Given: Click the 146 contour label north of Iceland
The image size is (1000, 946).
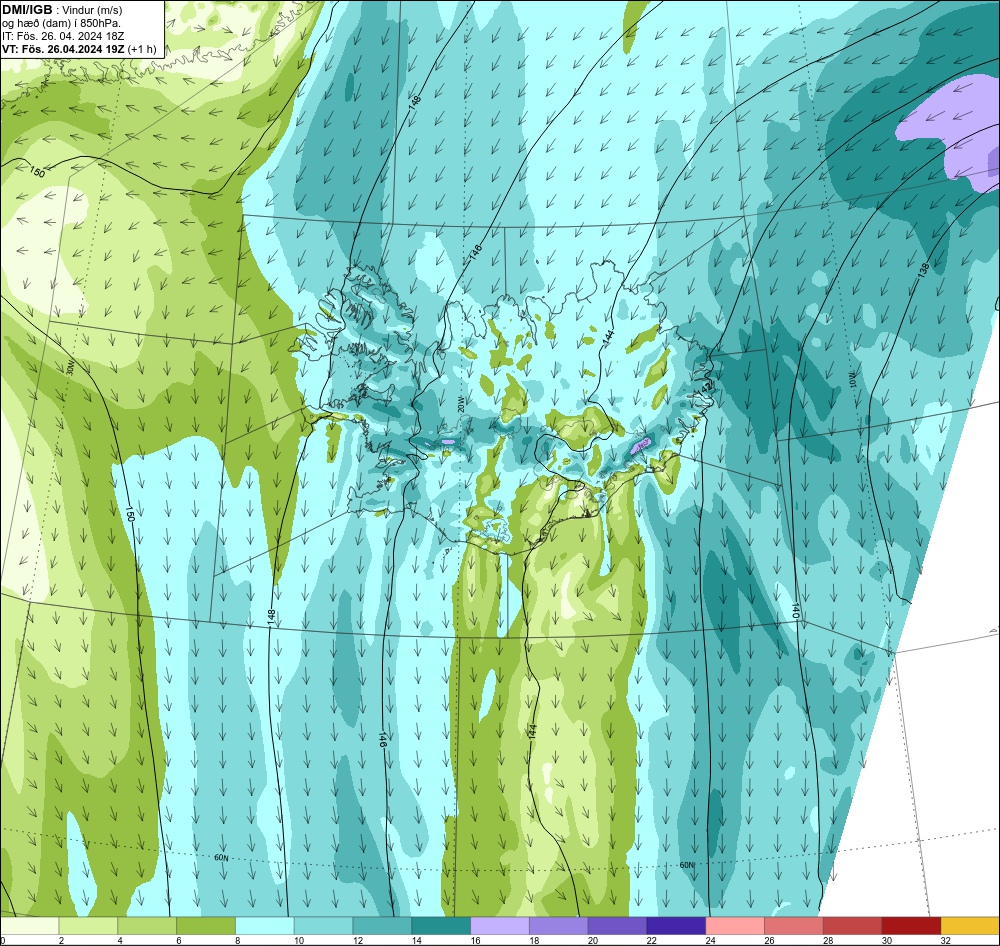Looking at the screenshot, I should coord(474,254).
